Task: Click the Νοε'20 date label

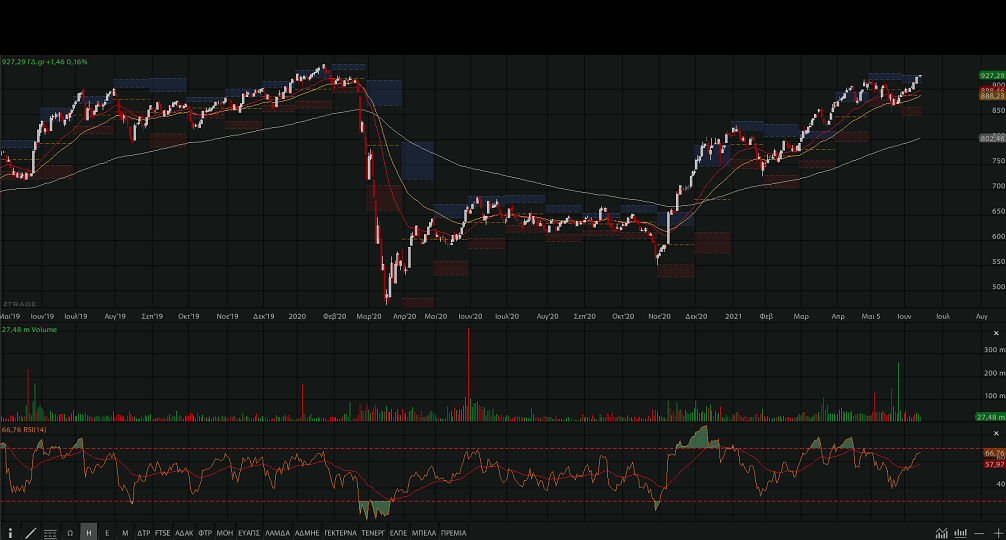Action: click(x=659, y=316)
